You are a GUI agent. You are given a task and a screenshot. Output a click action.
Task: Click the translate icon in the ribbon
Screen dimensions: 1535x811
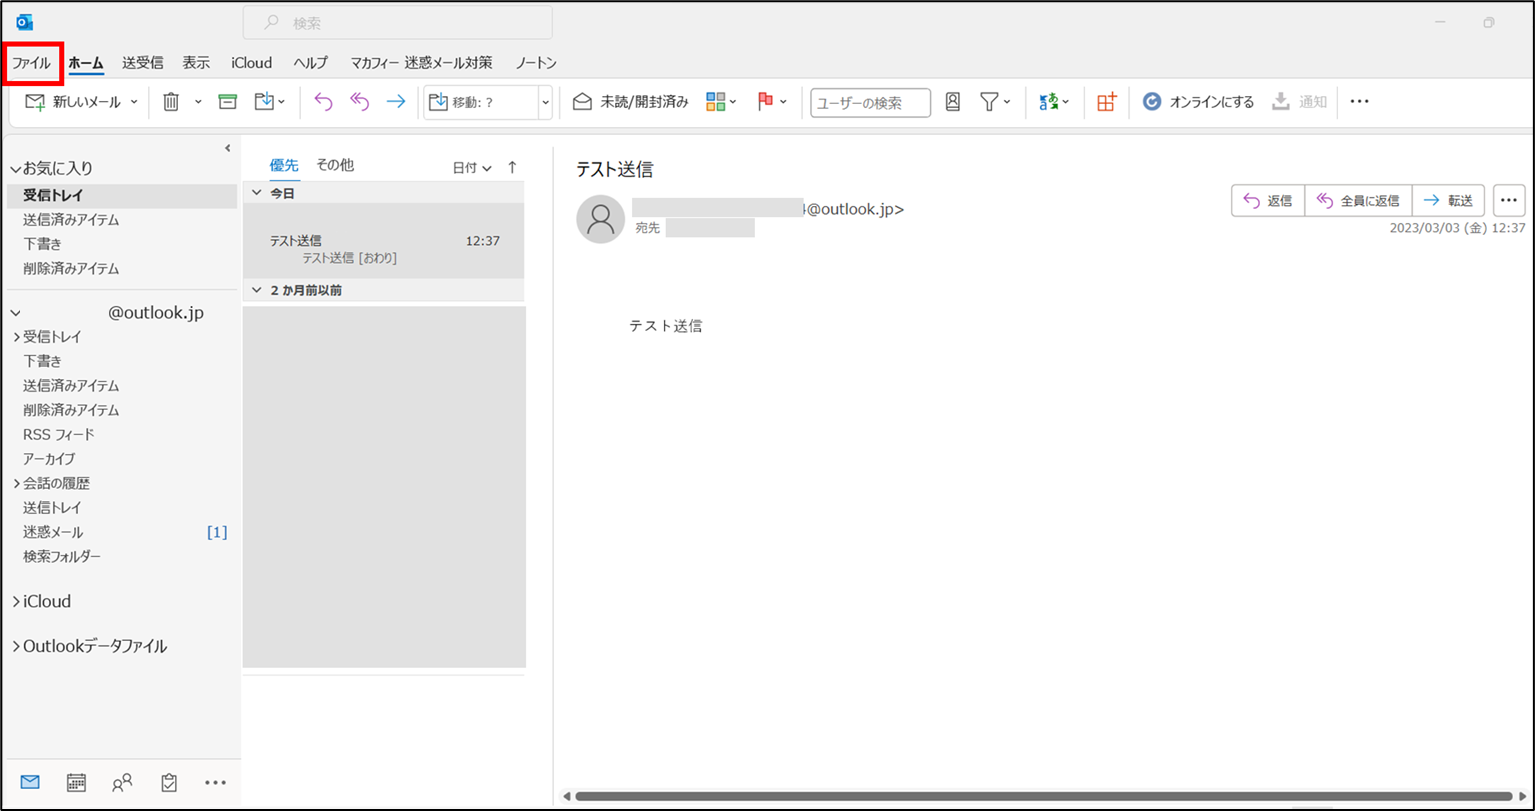click(1049, 101)
